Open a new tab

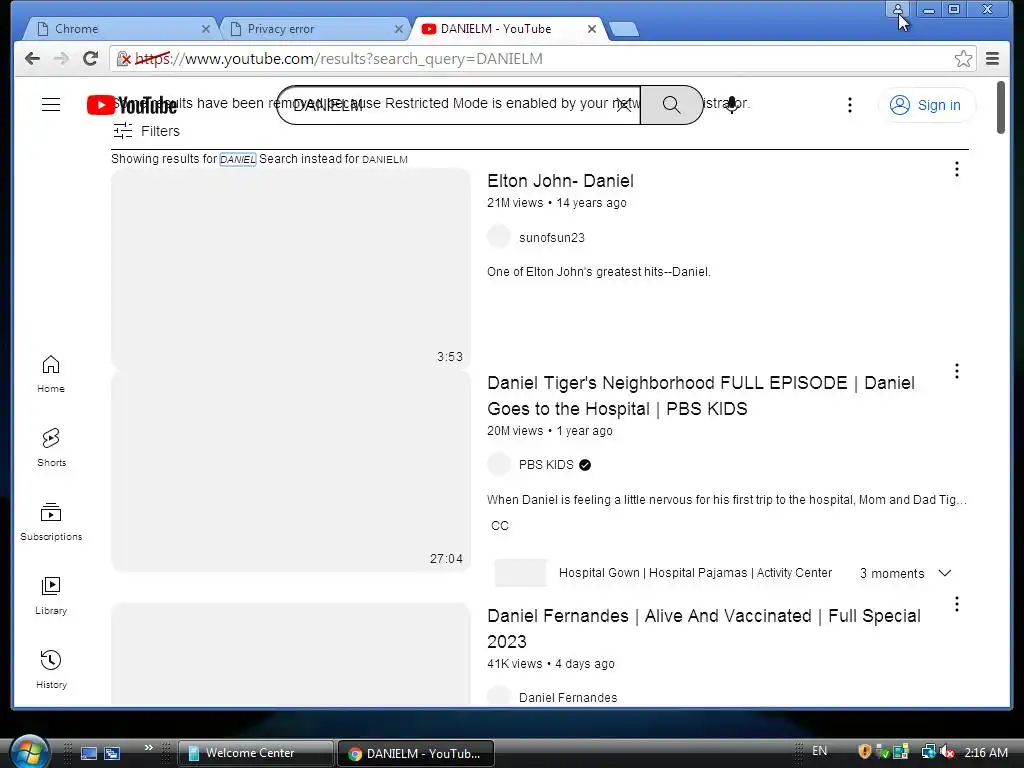[x=624, y=29]
